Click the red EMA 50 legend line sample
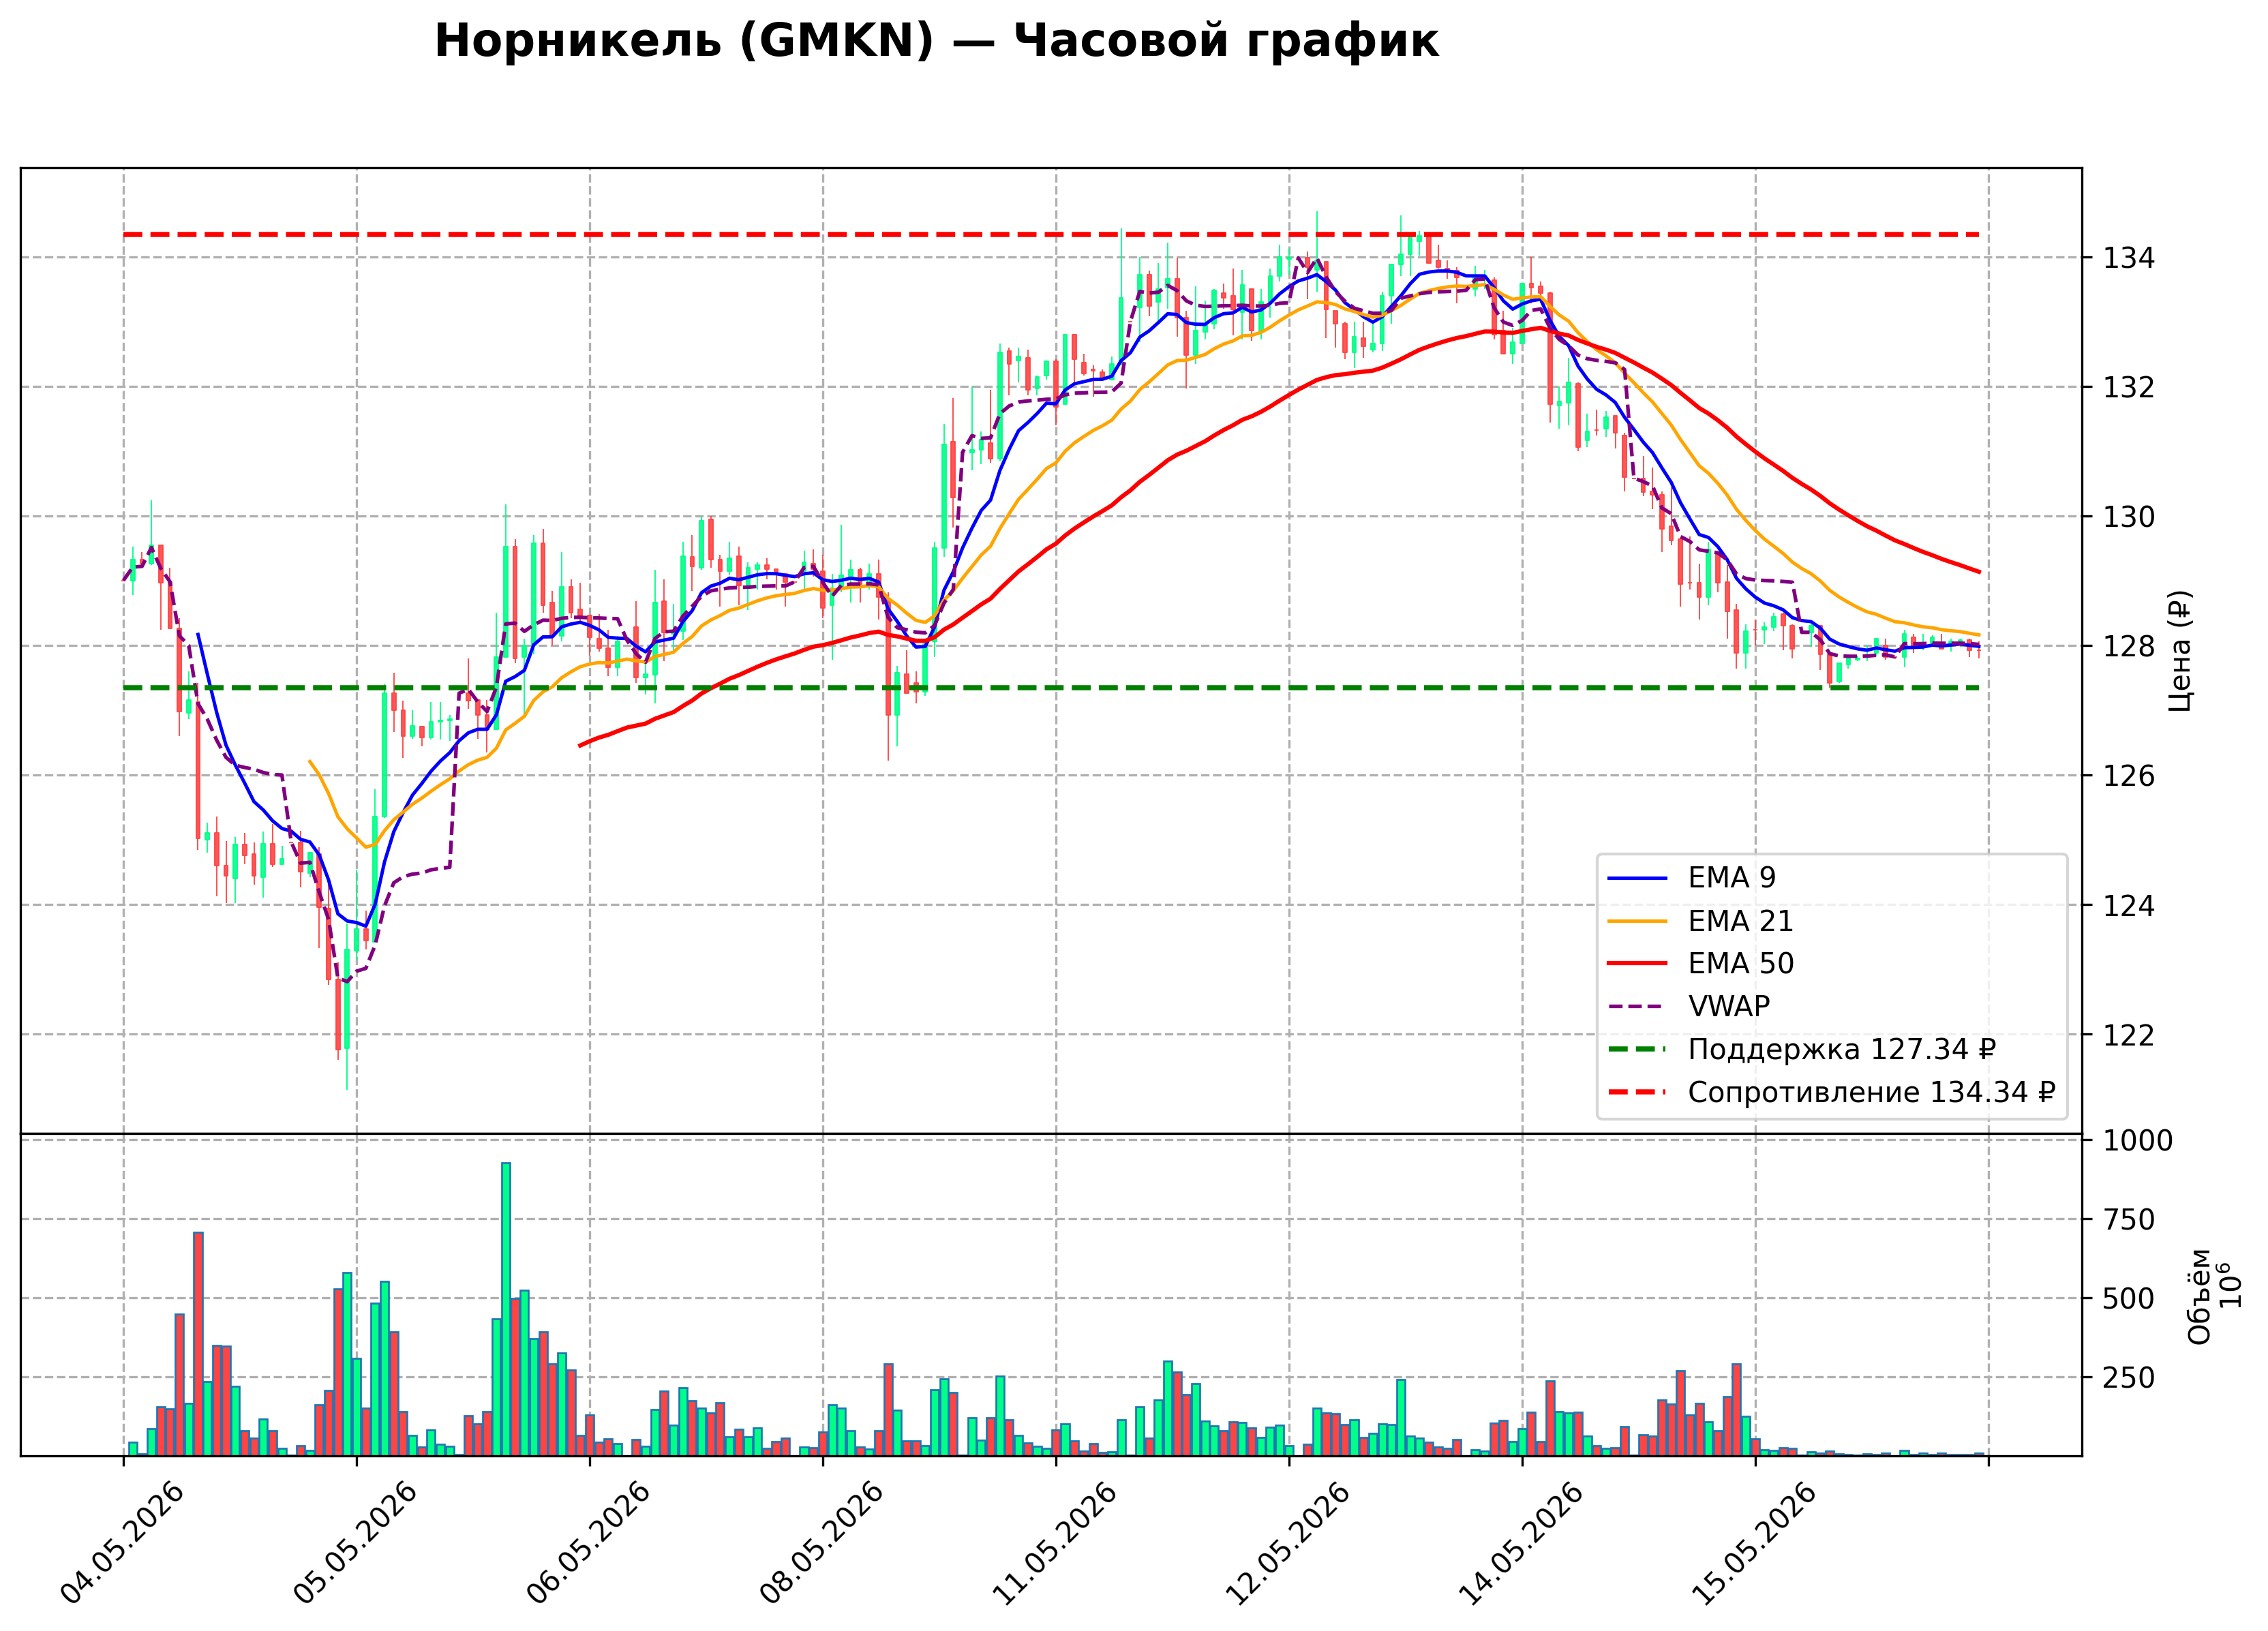Image resolution: width=2268 pixels, height=1631 pixels. click(x=1637, y=964)
